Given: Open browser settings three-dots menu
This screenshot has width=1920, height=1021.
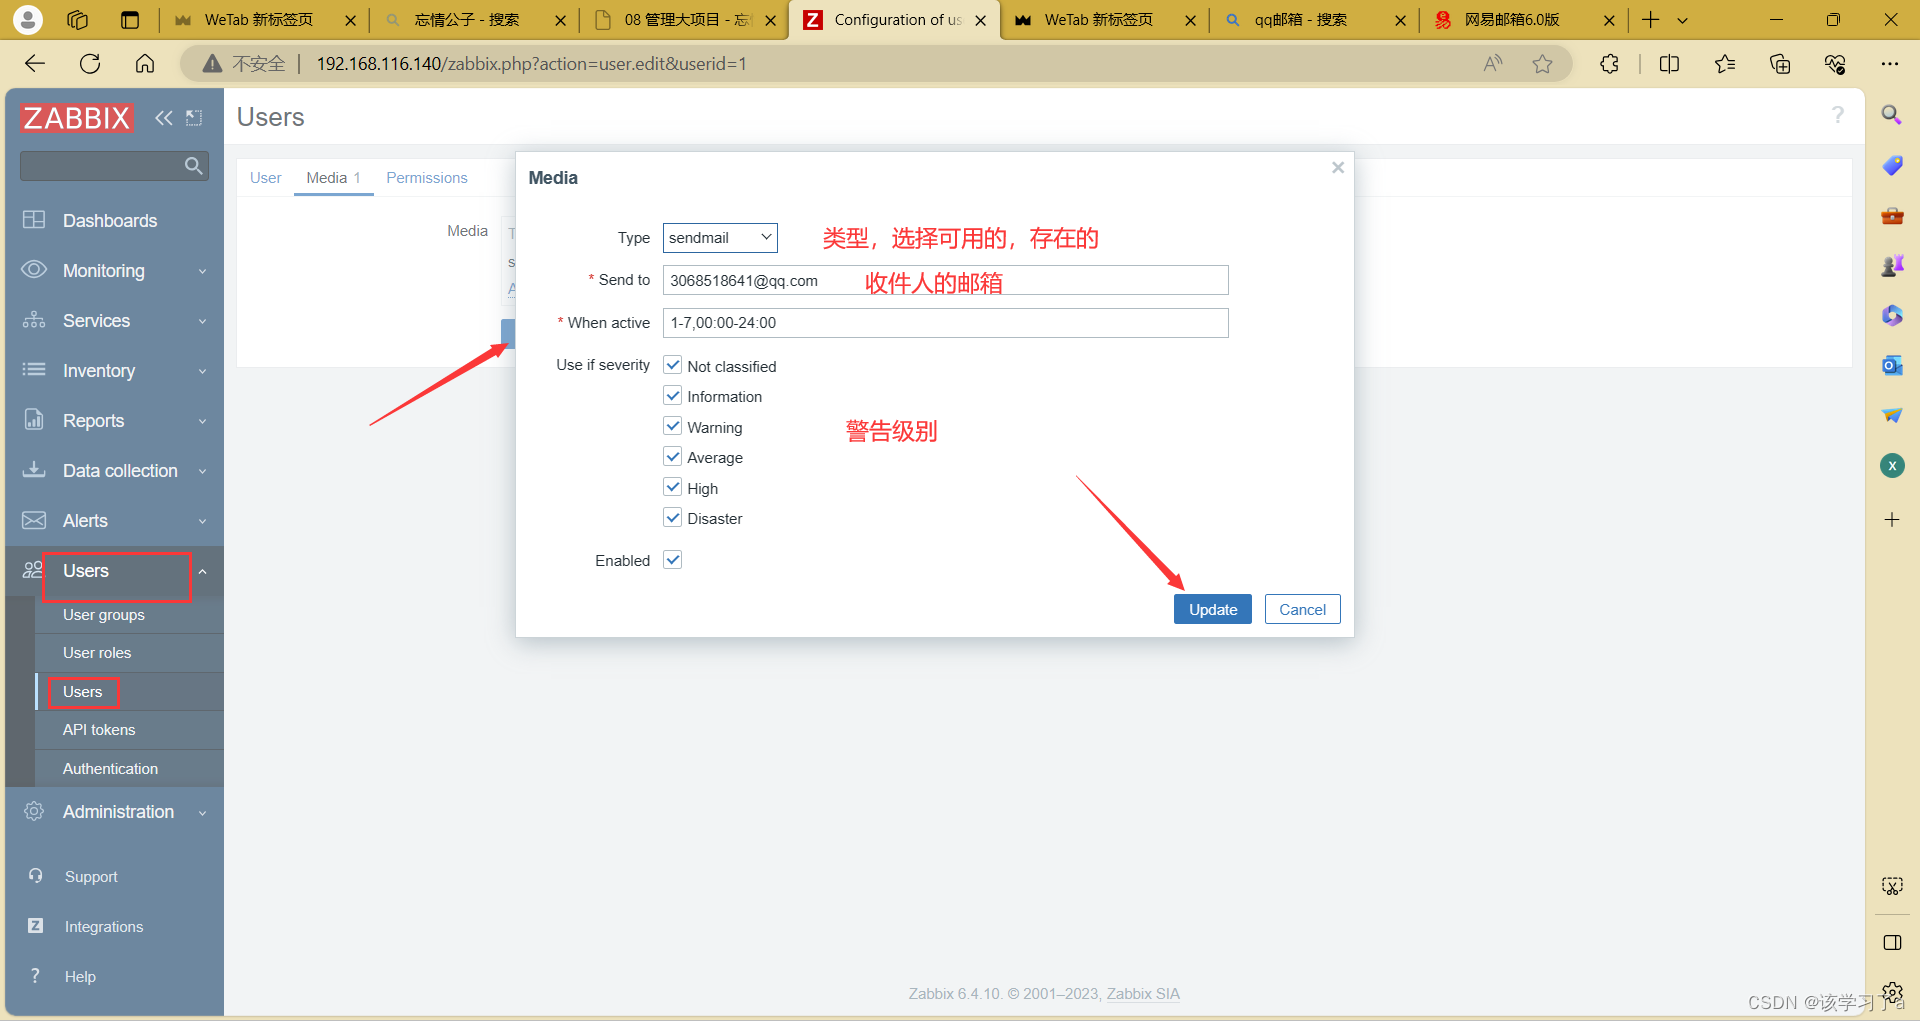Looking at the screenshot, I should coord(1889,64).
